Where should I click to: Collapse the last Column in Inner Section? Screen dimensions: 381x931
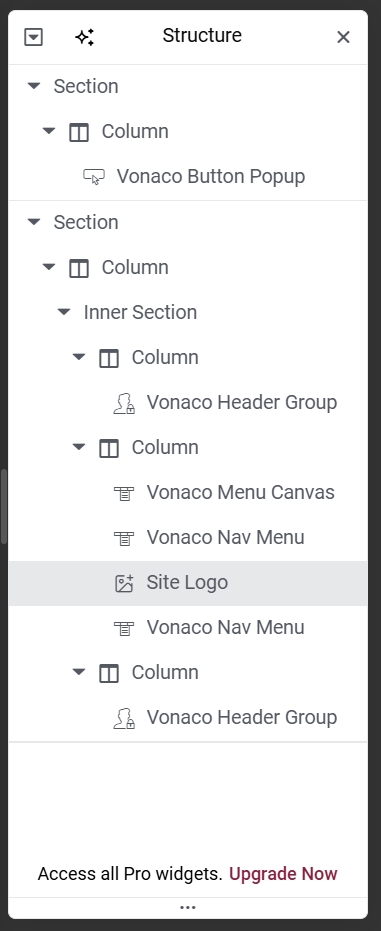(x=79, y=672)
